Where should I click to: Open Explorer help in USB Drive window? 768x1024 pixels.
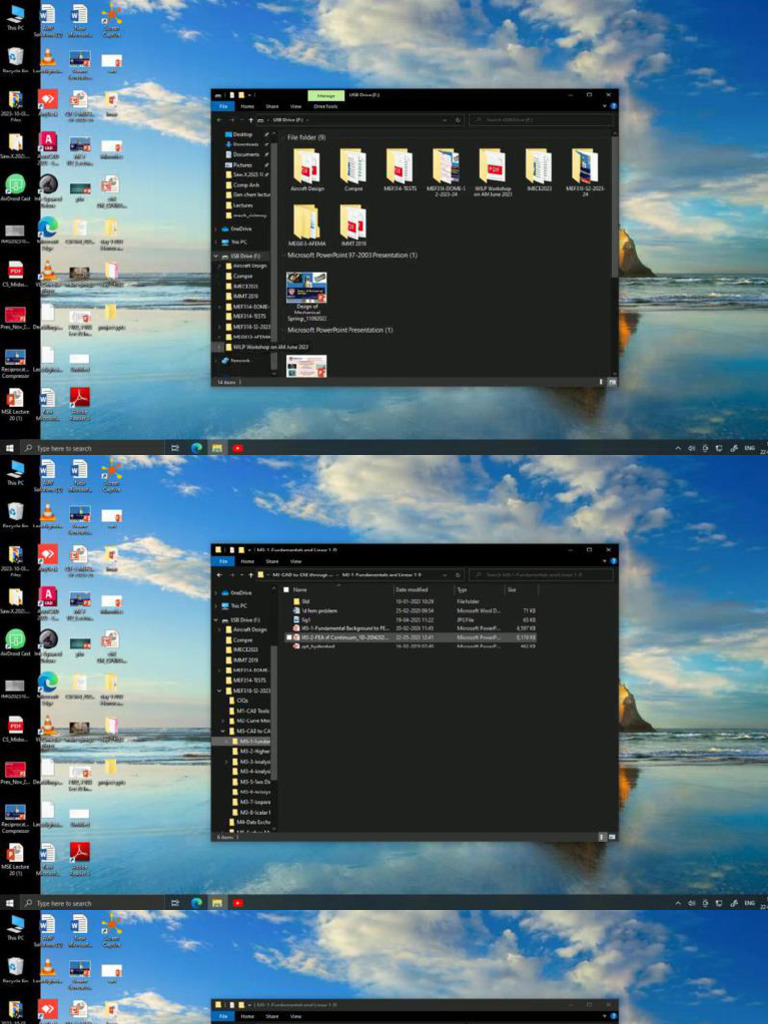[x=613, y=106]
